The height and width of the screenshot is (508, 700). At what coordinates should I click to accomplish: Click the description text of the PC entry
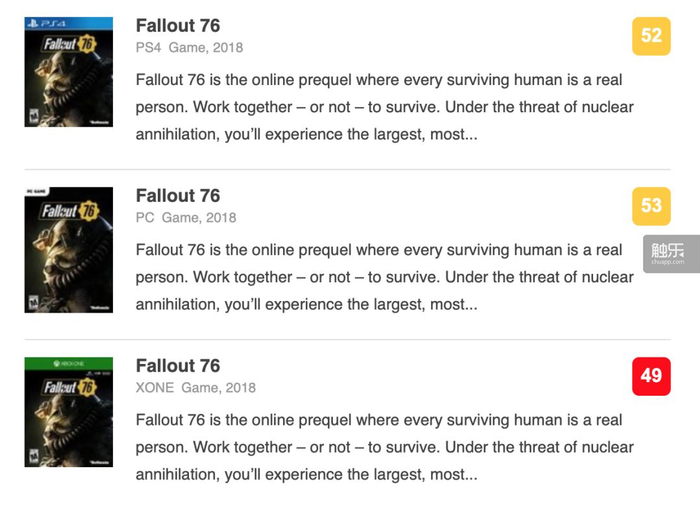[384, 277]
